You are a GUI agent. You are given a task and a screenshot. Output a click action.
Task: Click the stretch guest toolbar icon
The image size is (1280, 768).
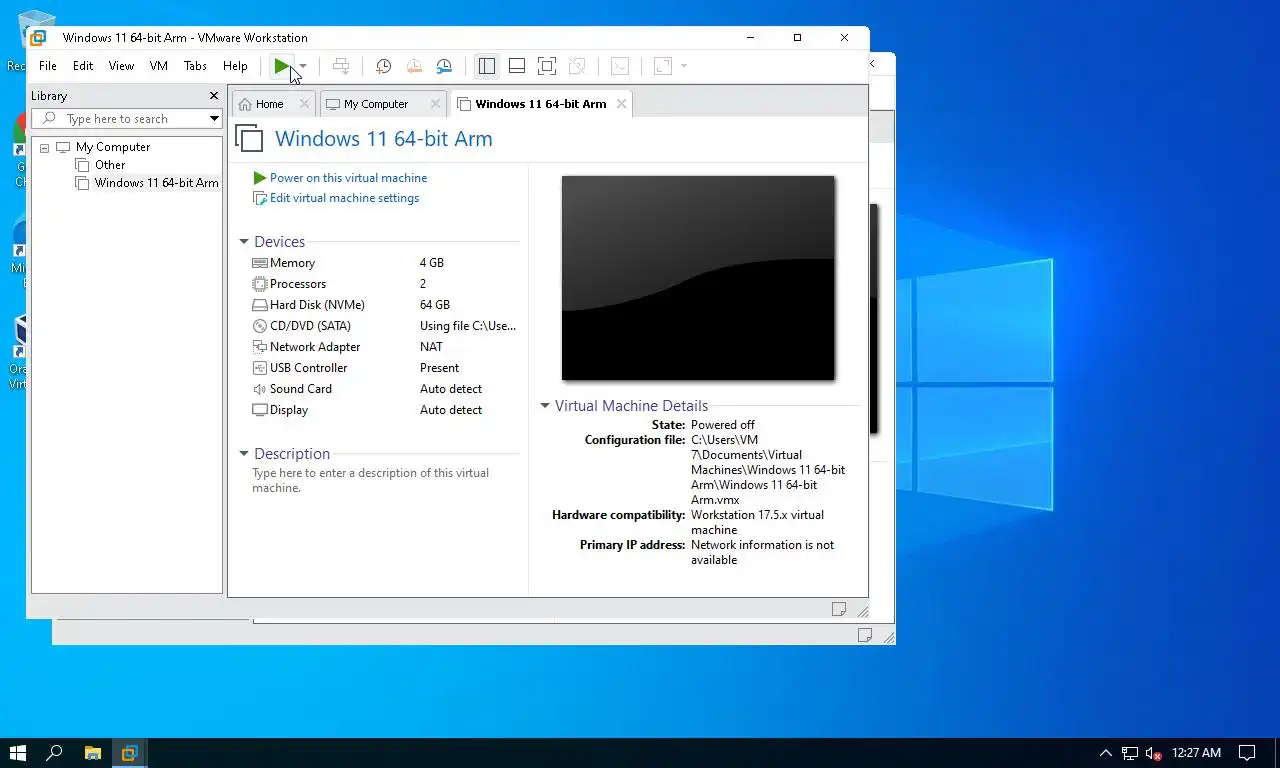pyautogui.click(x=663, y=66)
